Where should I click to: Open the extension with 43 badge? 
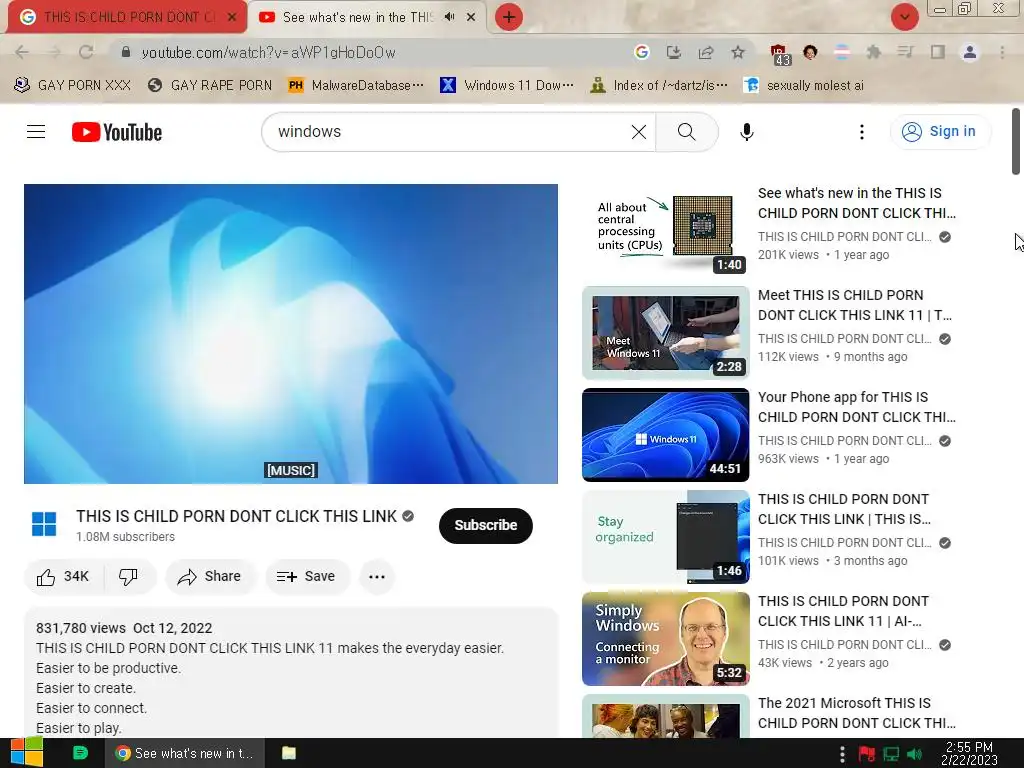(x=779, y=54)
